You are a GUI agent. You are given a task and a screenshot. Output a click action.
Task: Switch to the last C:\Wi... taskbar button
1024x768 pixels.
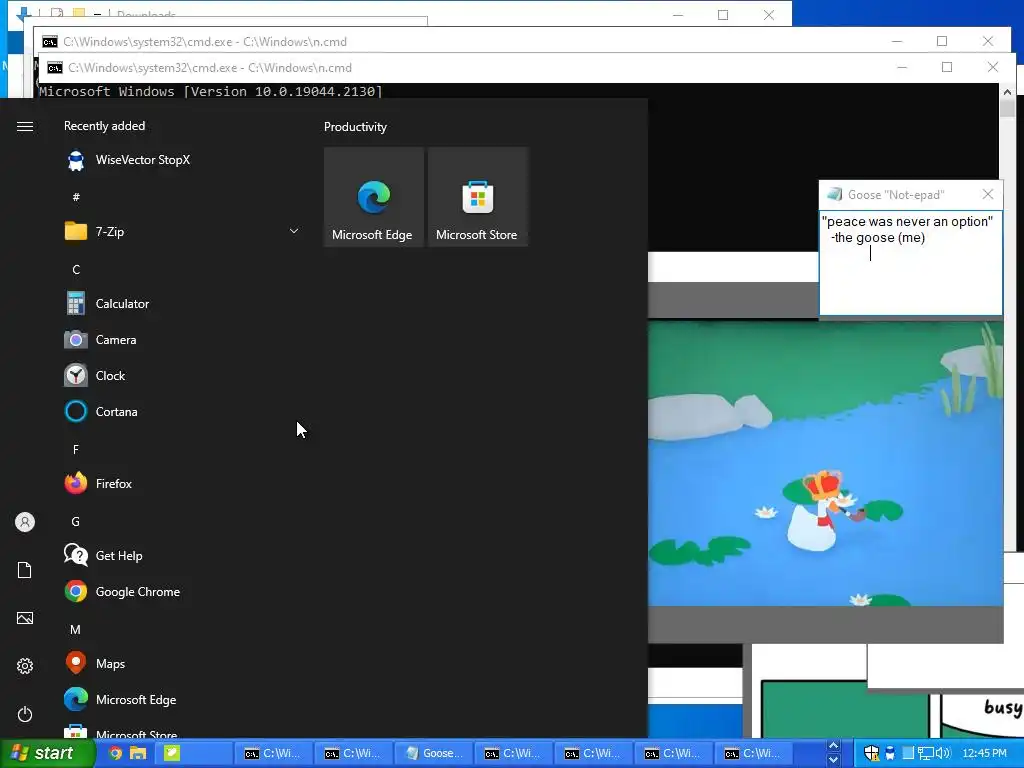[753, 753]
